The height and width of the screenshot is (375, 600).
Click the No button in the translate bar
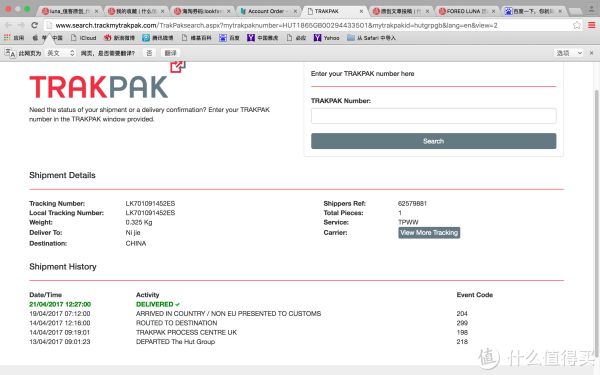(x=149, y=53)
